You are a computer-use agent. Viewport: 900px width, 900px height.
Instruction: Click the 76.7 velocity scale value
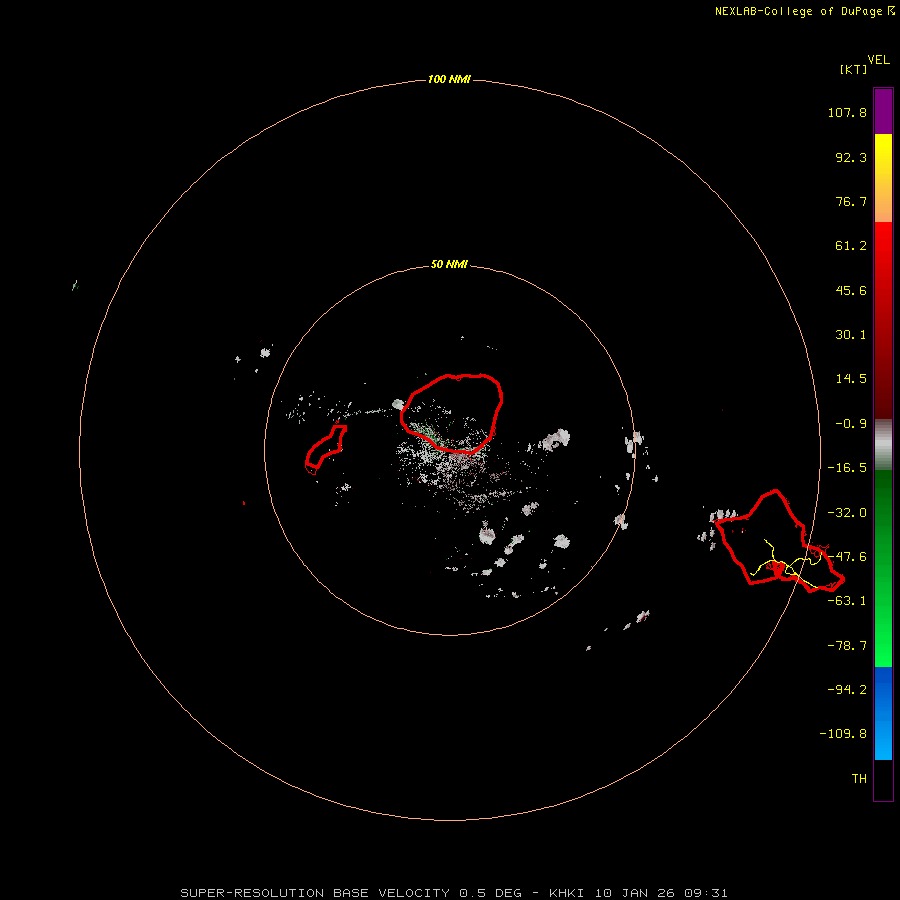(x=851, y=201)
